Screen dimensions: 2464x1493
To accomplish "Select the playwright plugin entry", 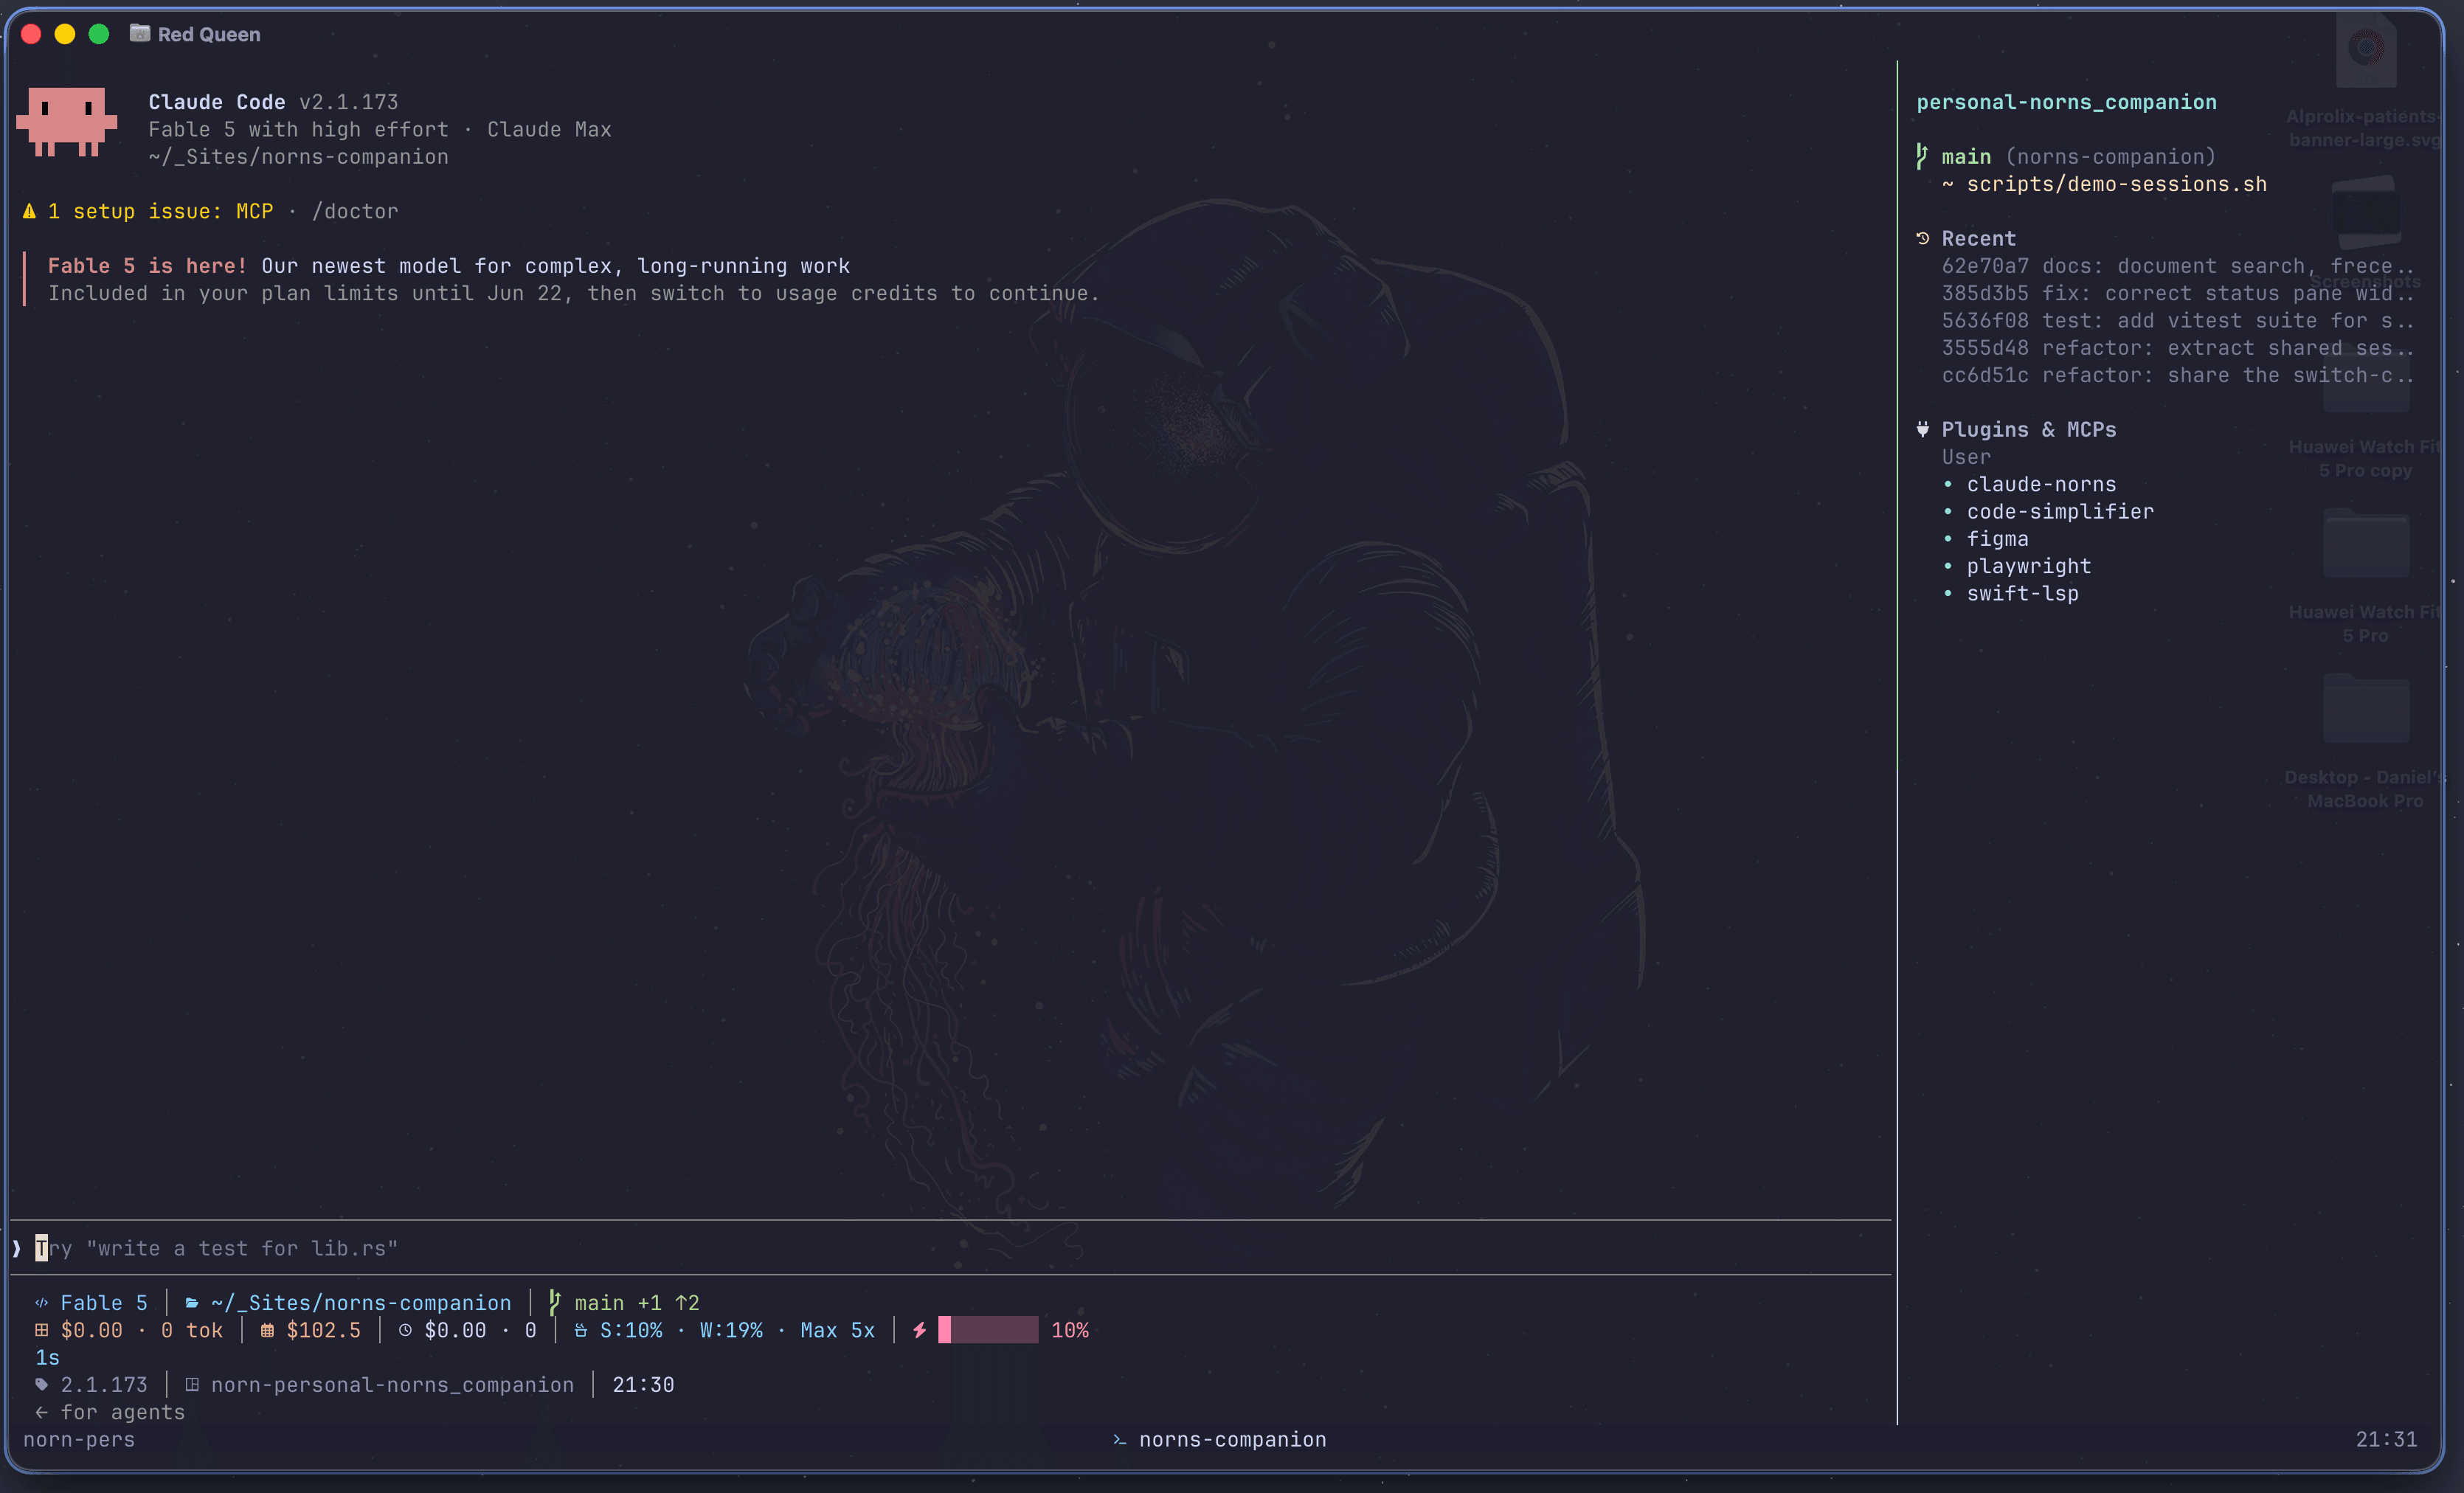I will click(2028, 566).
